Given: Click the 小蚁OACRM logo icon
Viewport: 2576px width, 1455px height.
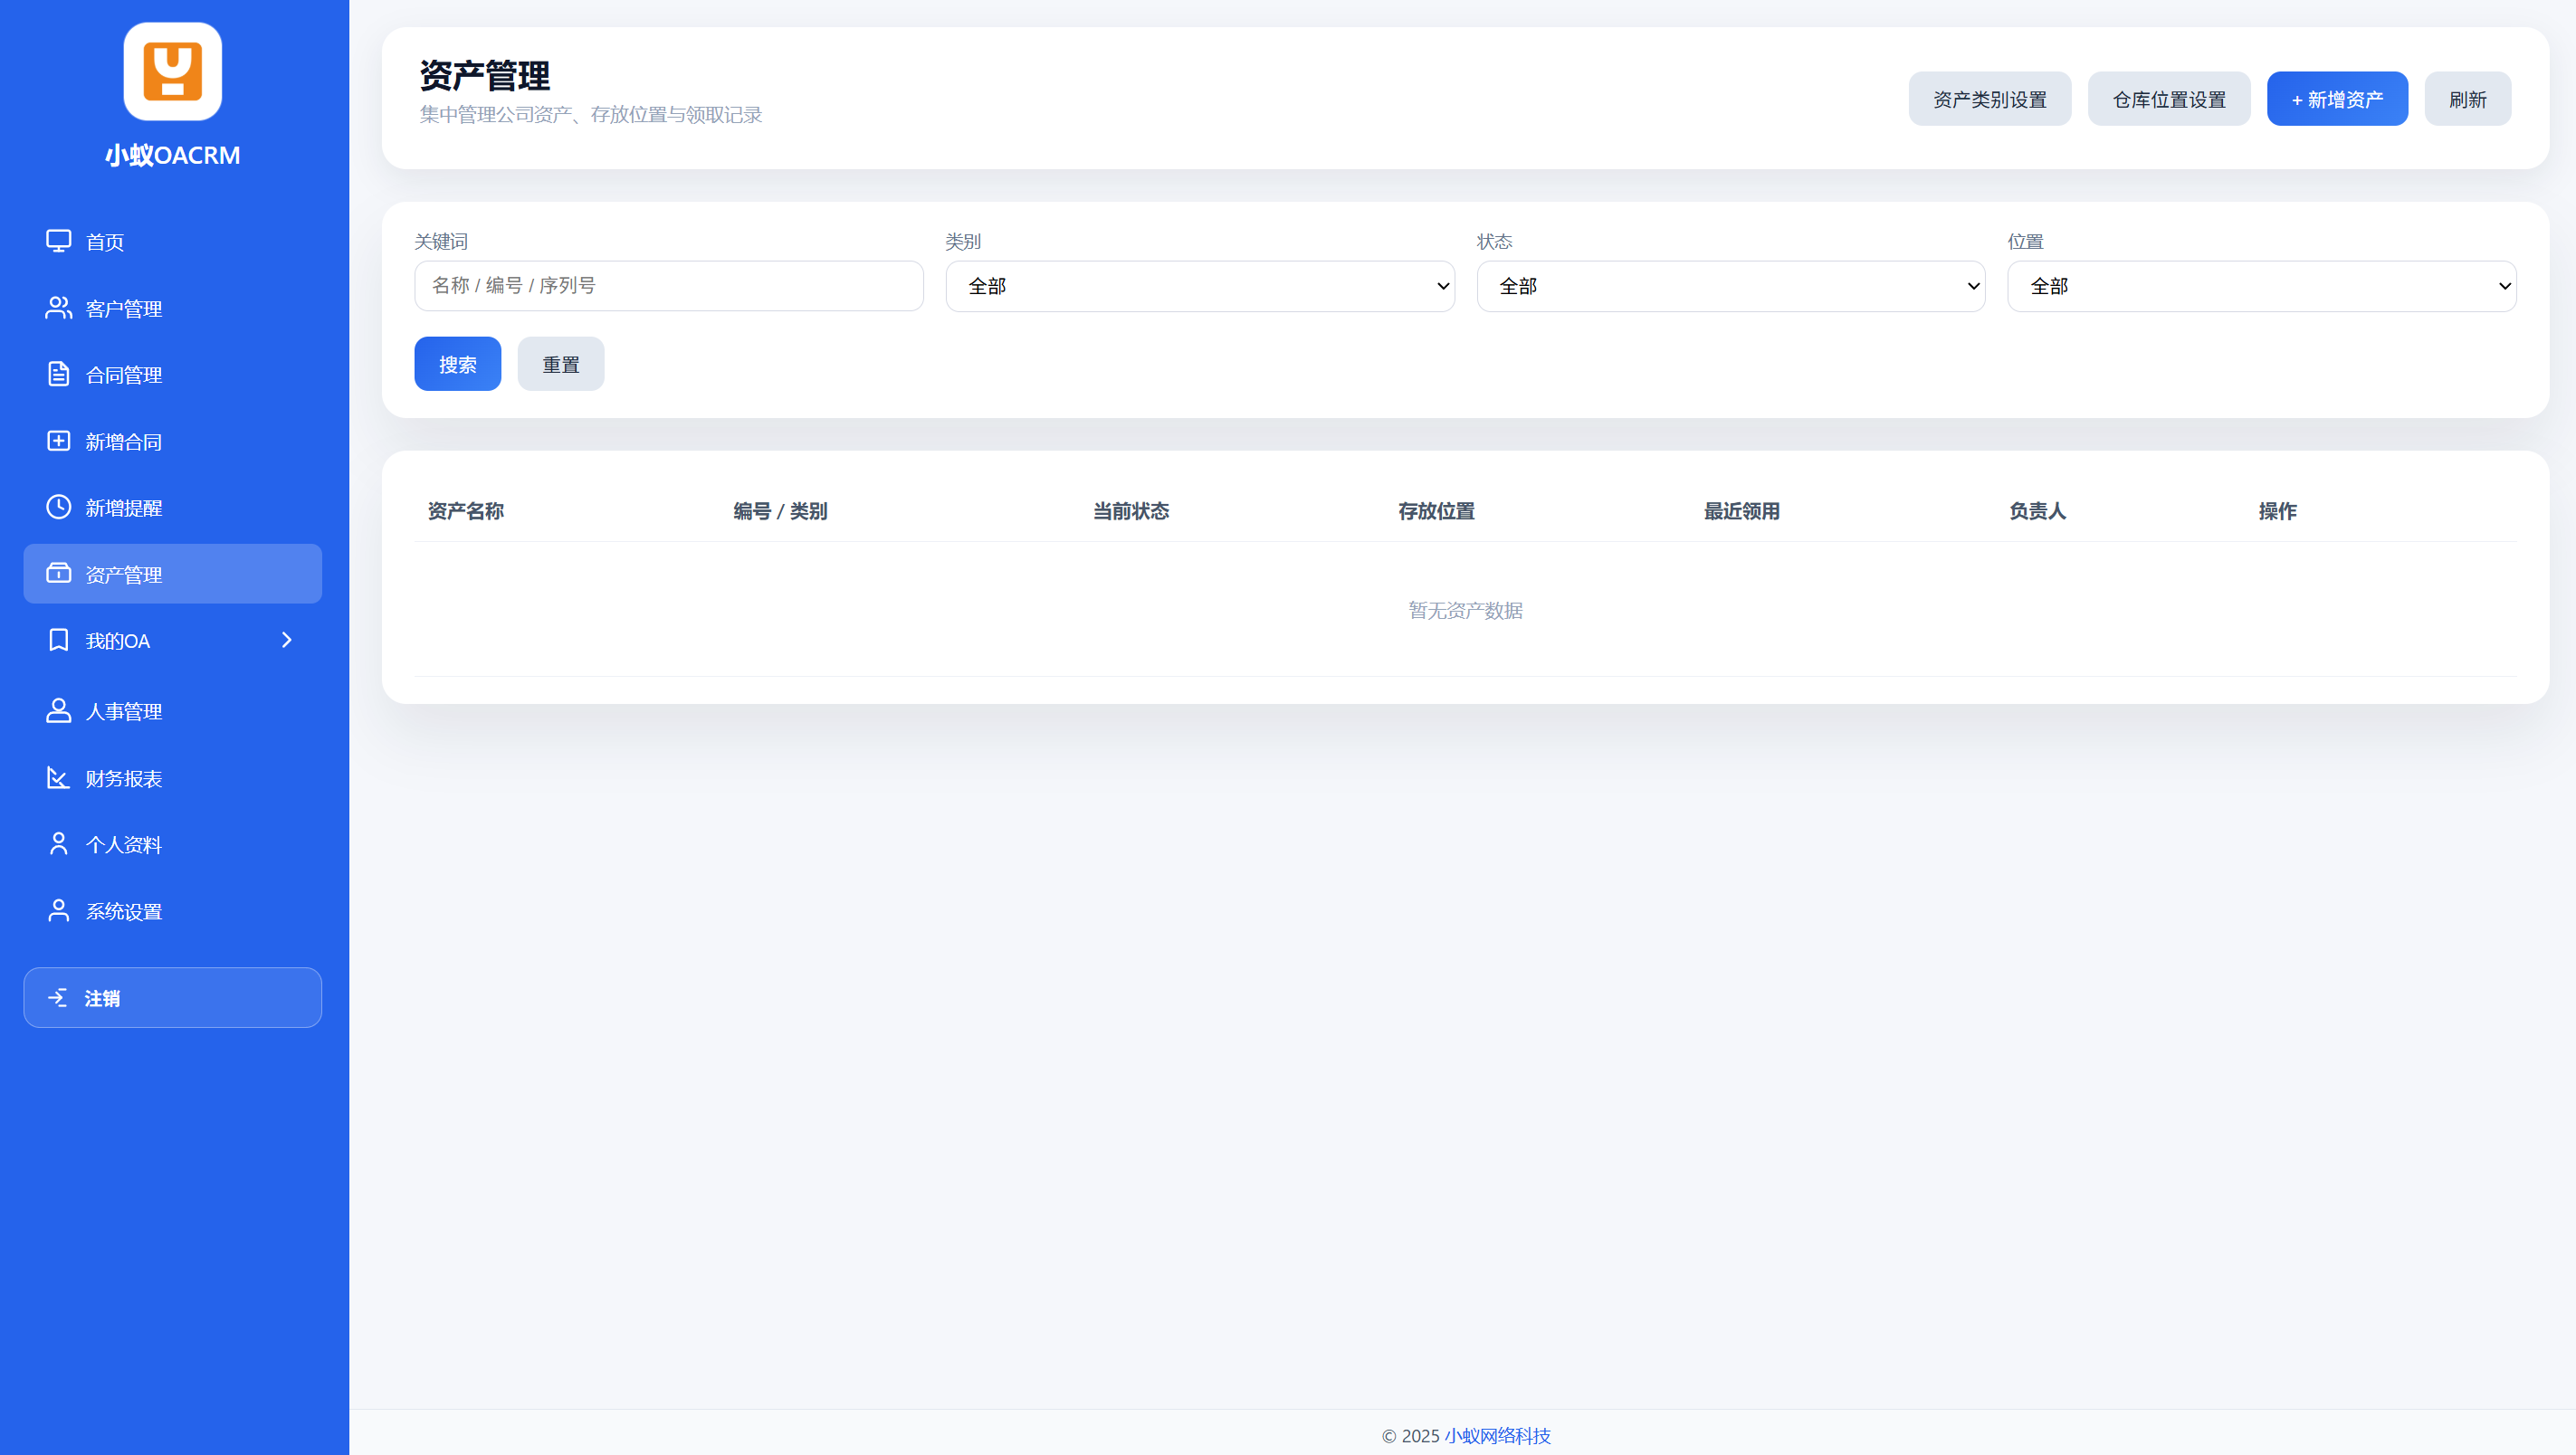Looking at the screenshot, I should click(x=172, y=71).
